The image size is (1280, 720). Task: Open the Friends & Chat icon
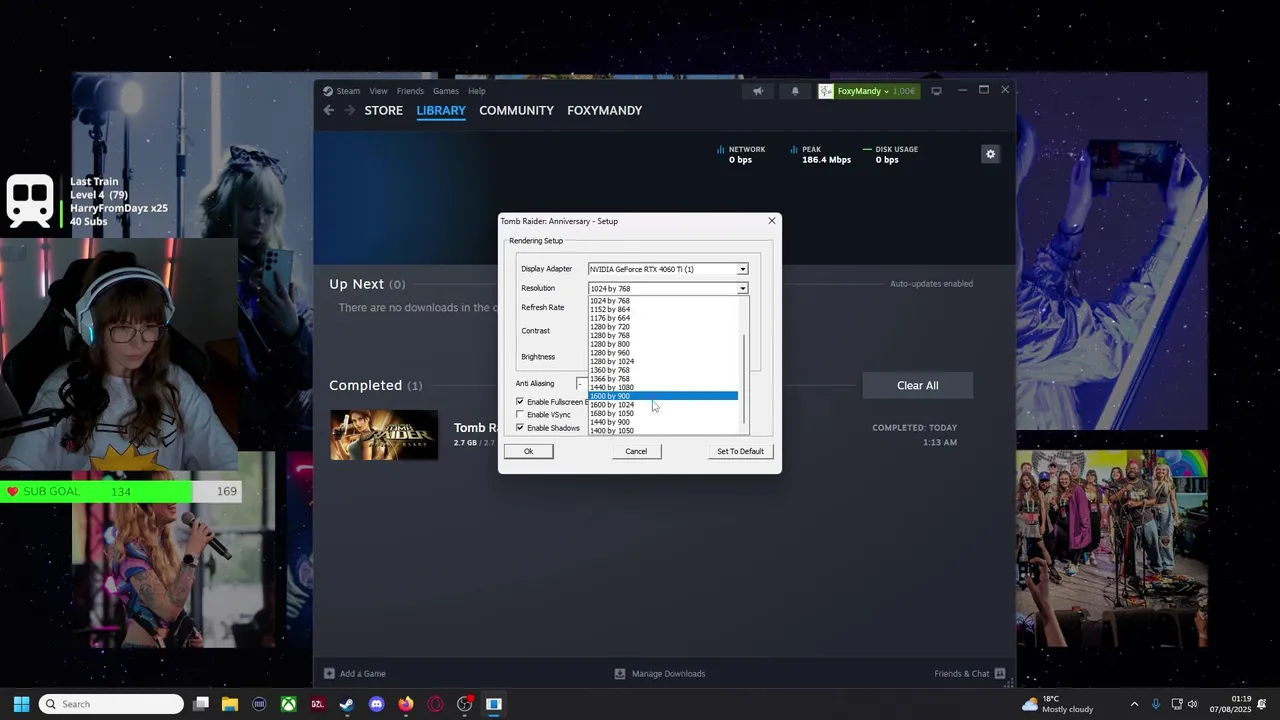(x=1000, y=673)
